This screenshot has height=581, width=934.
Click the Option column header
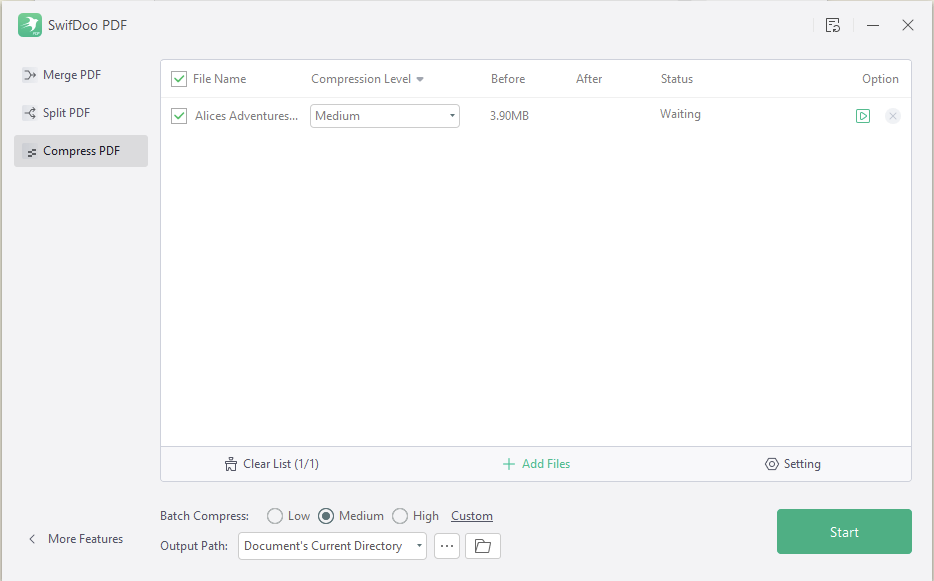[x=880, y=79]
